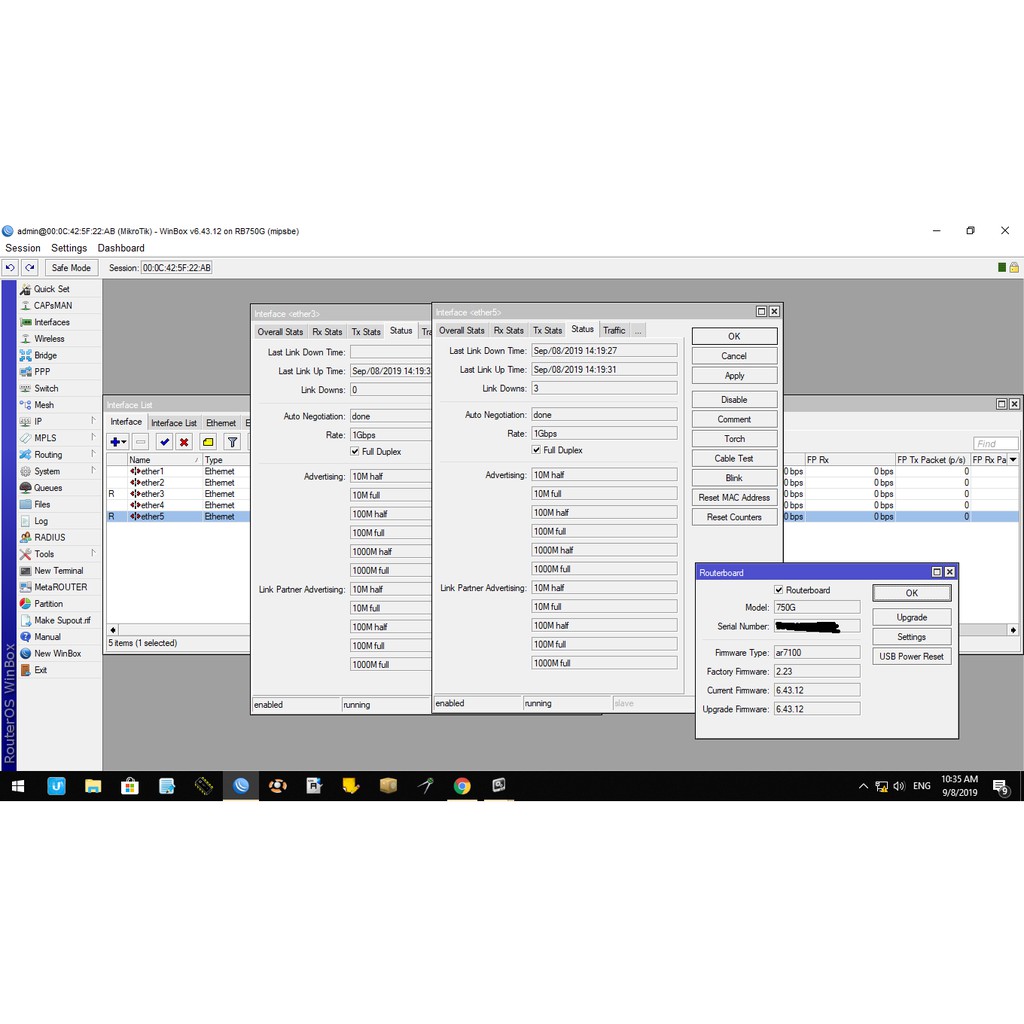Click Reset MAC Address

734,498
